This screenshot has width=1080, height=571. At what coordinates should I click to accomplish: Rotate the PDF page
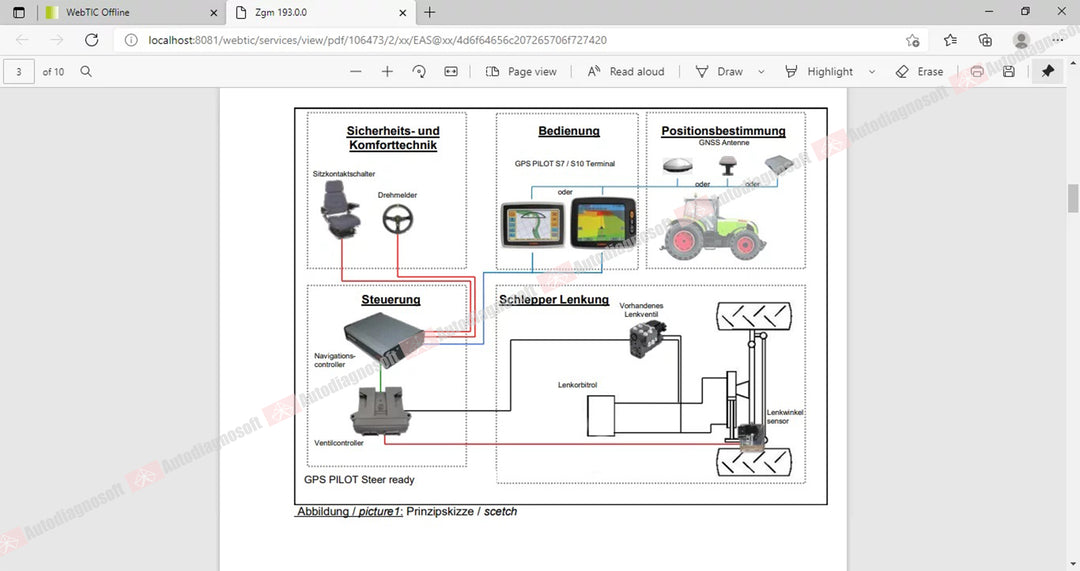pyautogui.click(x=419, y=72)
